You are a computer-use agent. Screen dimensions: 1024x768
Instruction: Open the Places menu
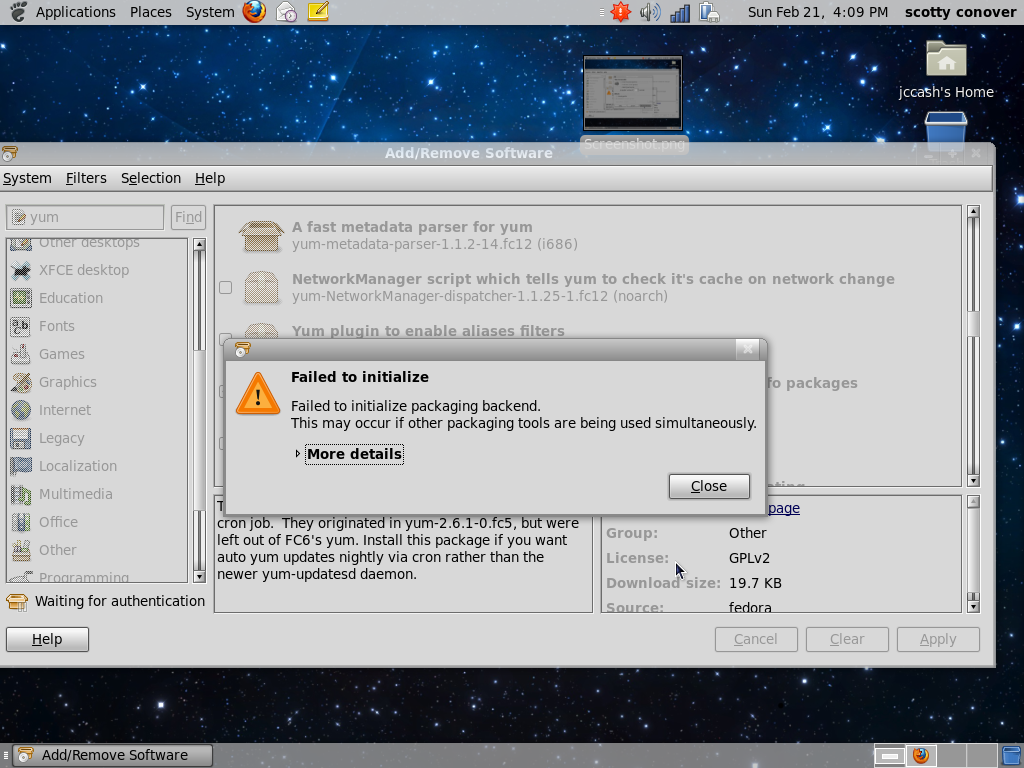coord(151,12)
